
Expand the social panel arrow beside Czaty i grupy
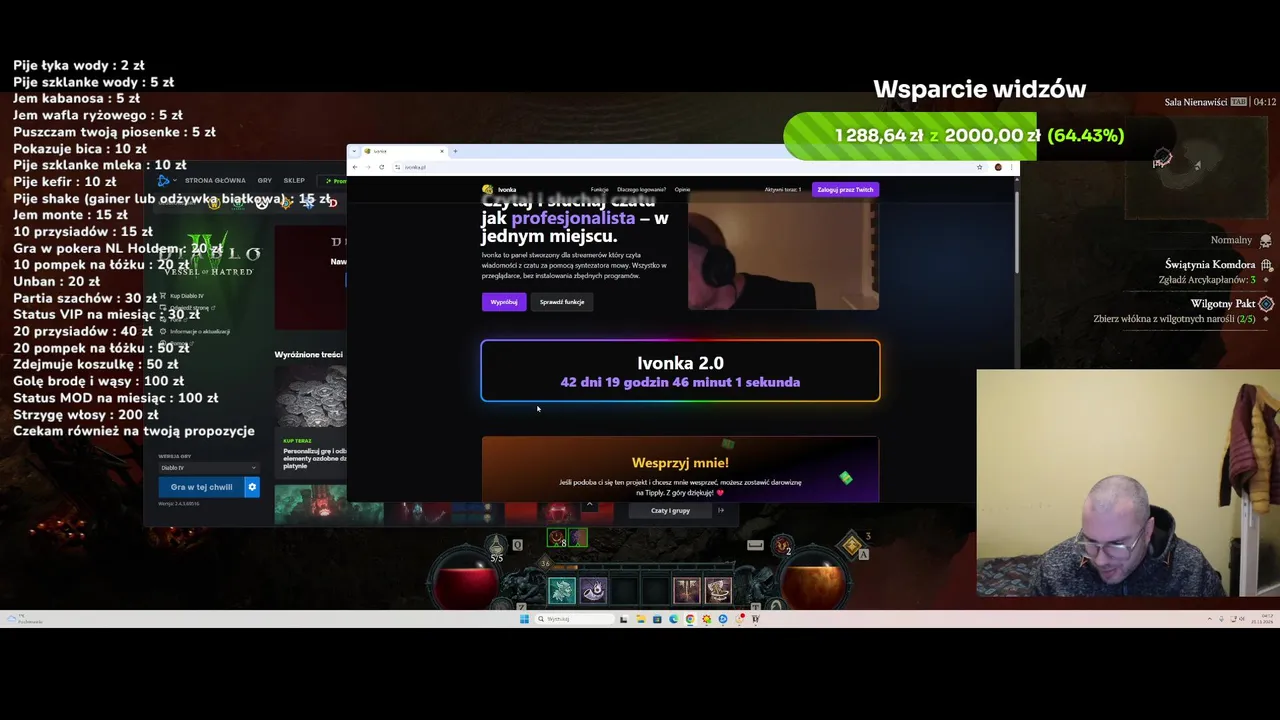(721, 511)
